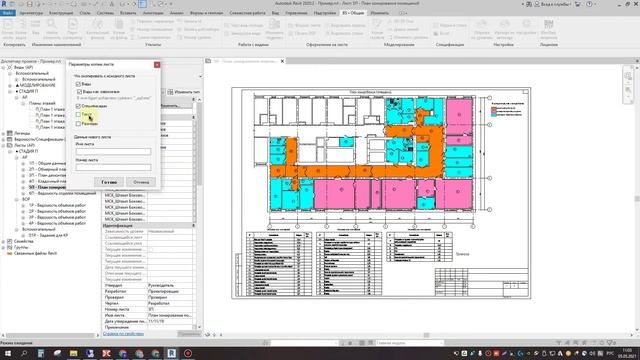Click the taskbar search magnifier icon
Image resolution: width=640 pixels, height=360 pixels.
pyautogui.click(x=24, y=353)
